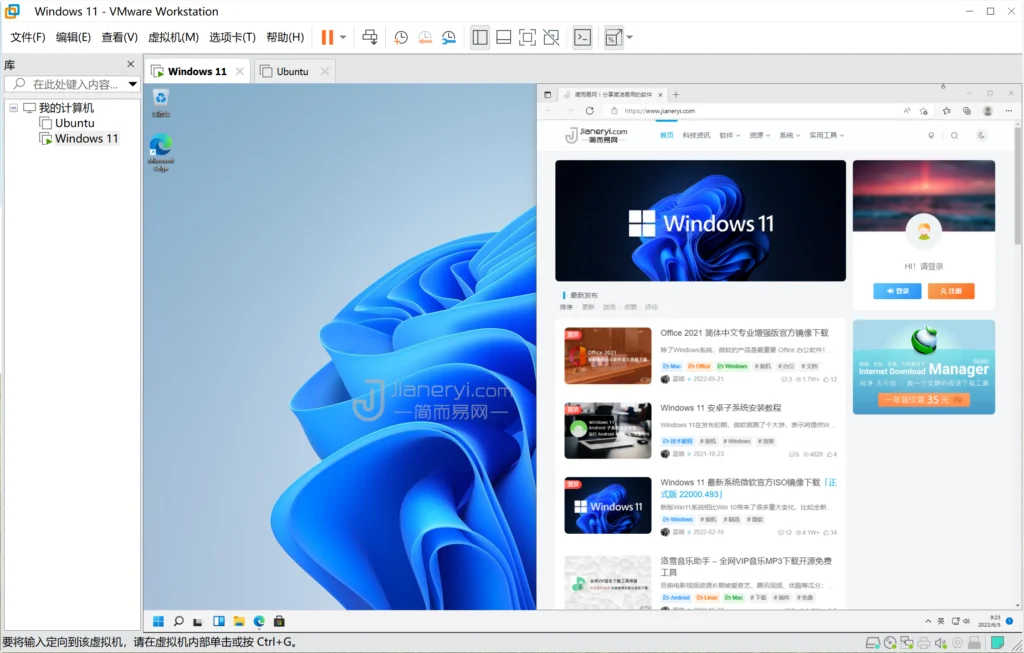Open the Office 2021 article title
Image resolution: width=1024 pixels, height=653 pixels.
(x=744, y=332)
